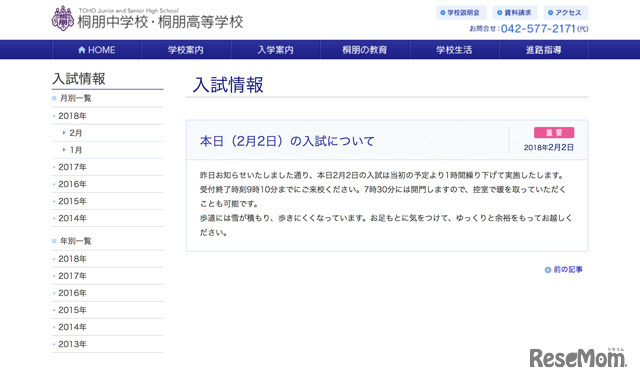Open 2016年 under 年別一覧
The image size is (640, 381).
click(72, 293)
